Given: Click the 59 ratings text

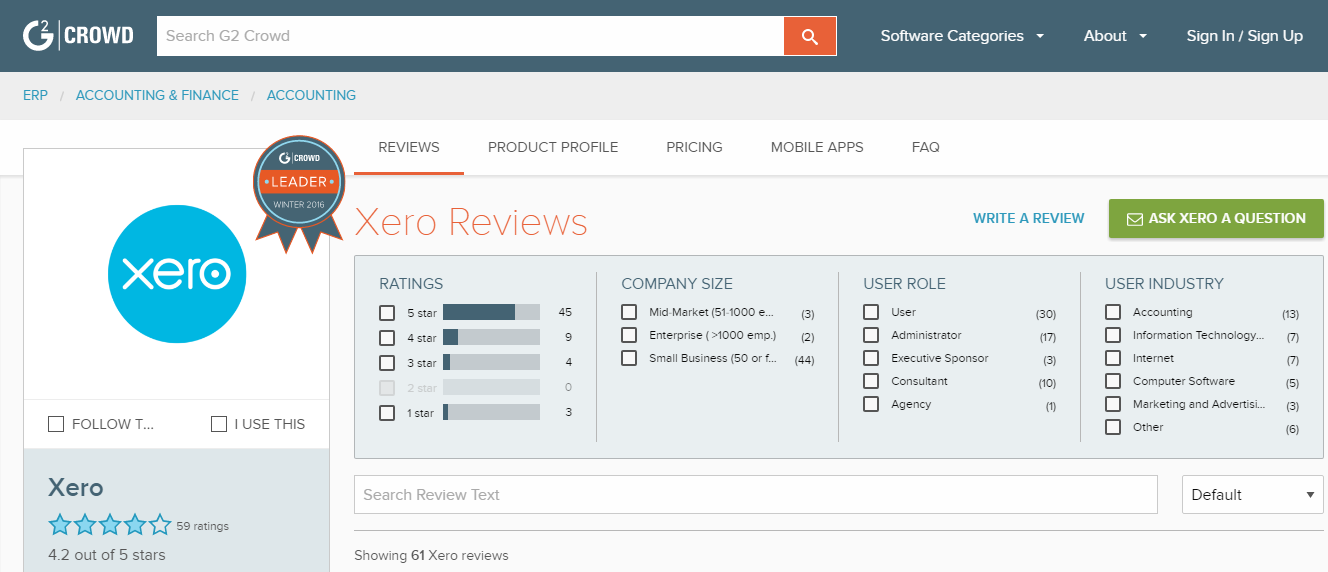Looking at the screenshot, I should point(203,526).
